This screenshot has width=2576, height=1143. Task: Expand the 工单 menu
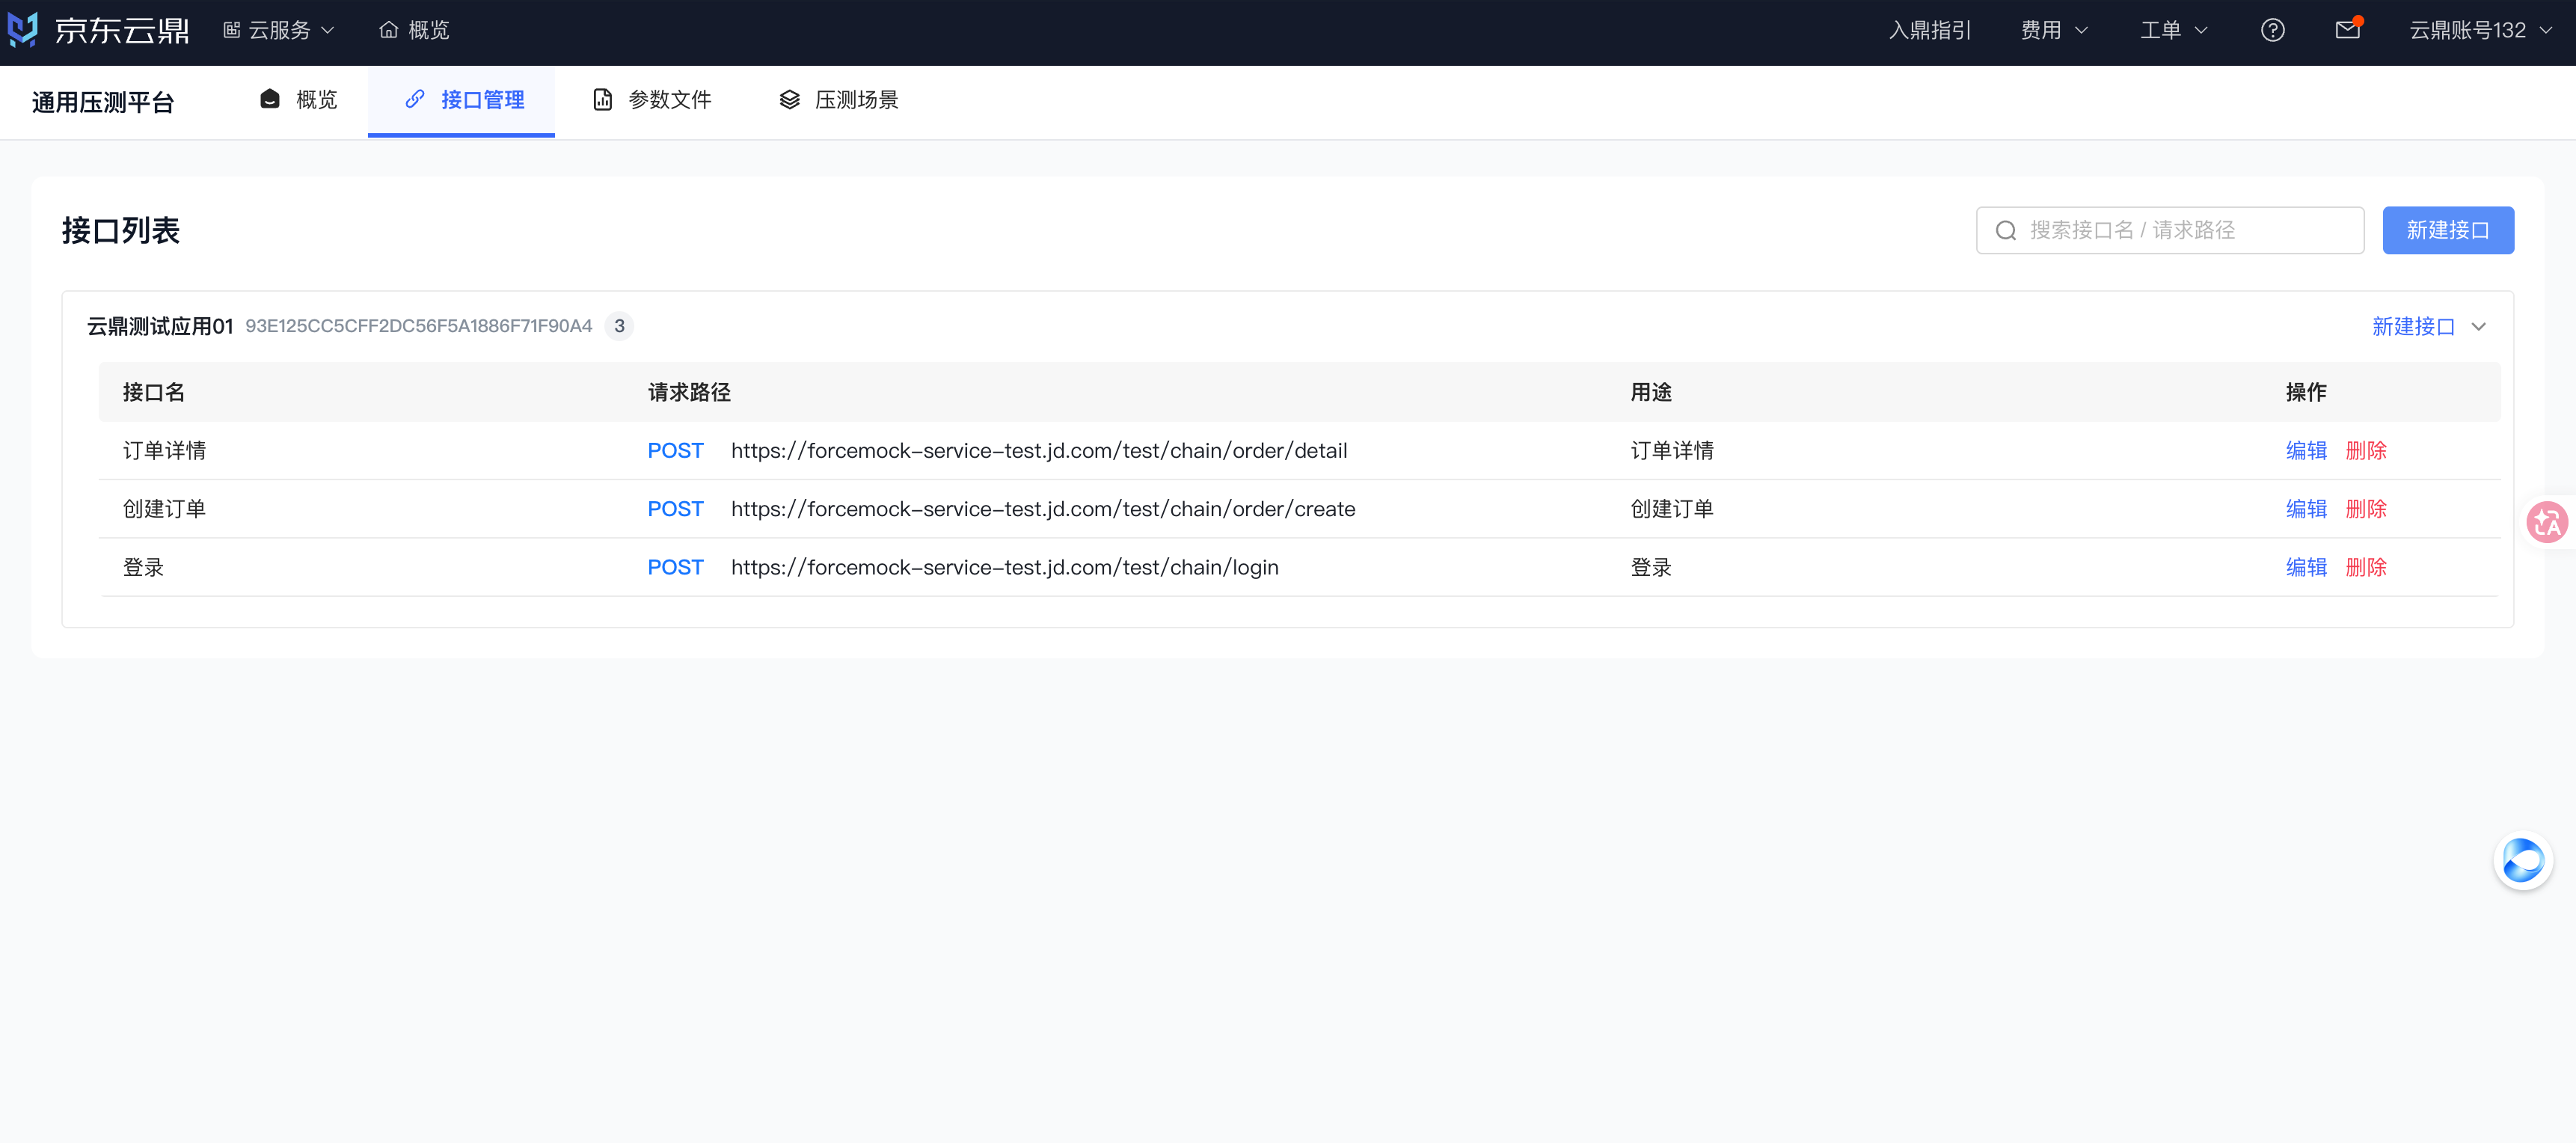click(x=2173, y=30)
